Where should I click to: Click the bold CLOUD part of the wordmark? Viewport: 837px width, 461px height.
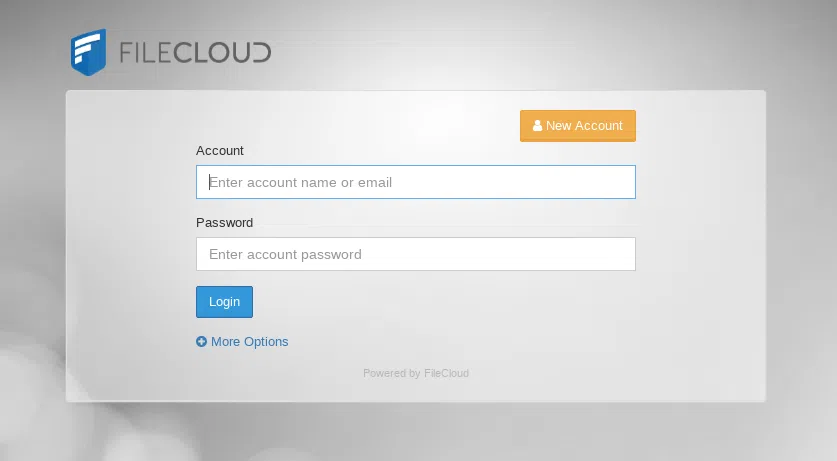222,53
